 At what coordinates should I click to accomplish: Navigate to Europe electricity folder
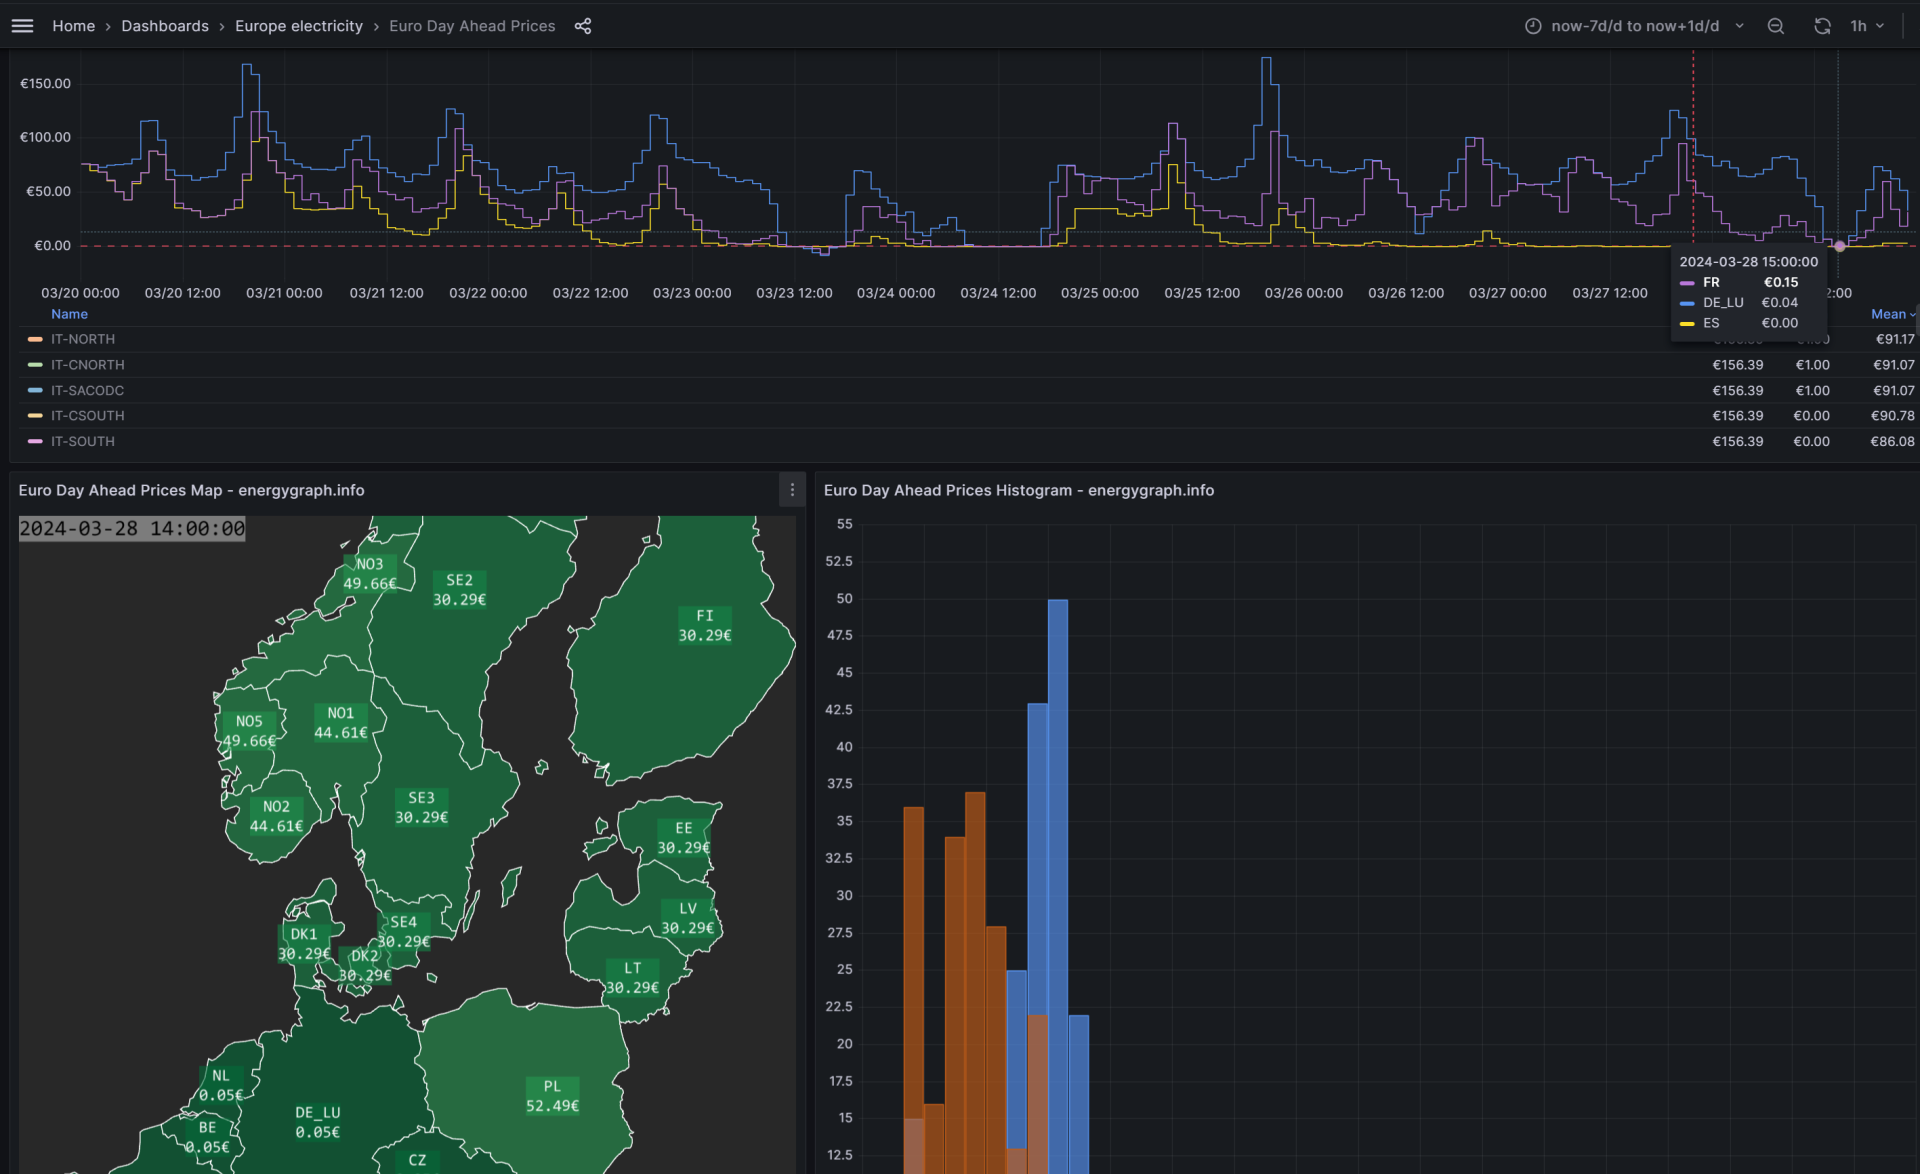298,26
